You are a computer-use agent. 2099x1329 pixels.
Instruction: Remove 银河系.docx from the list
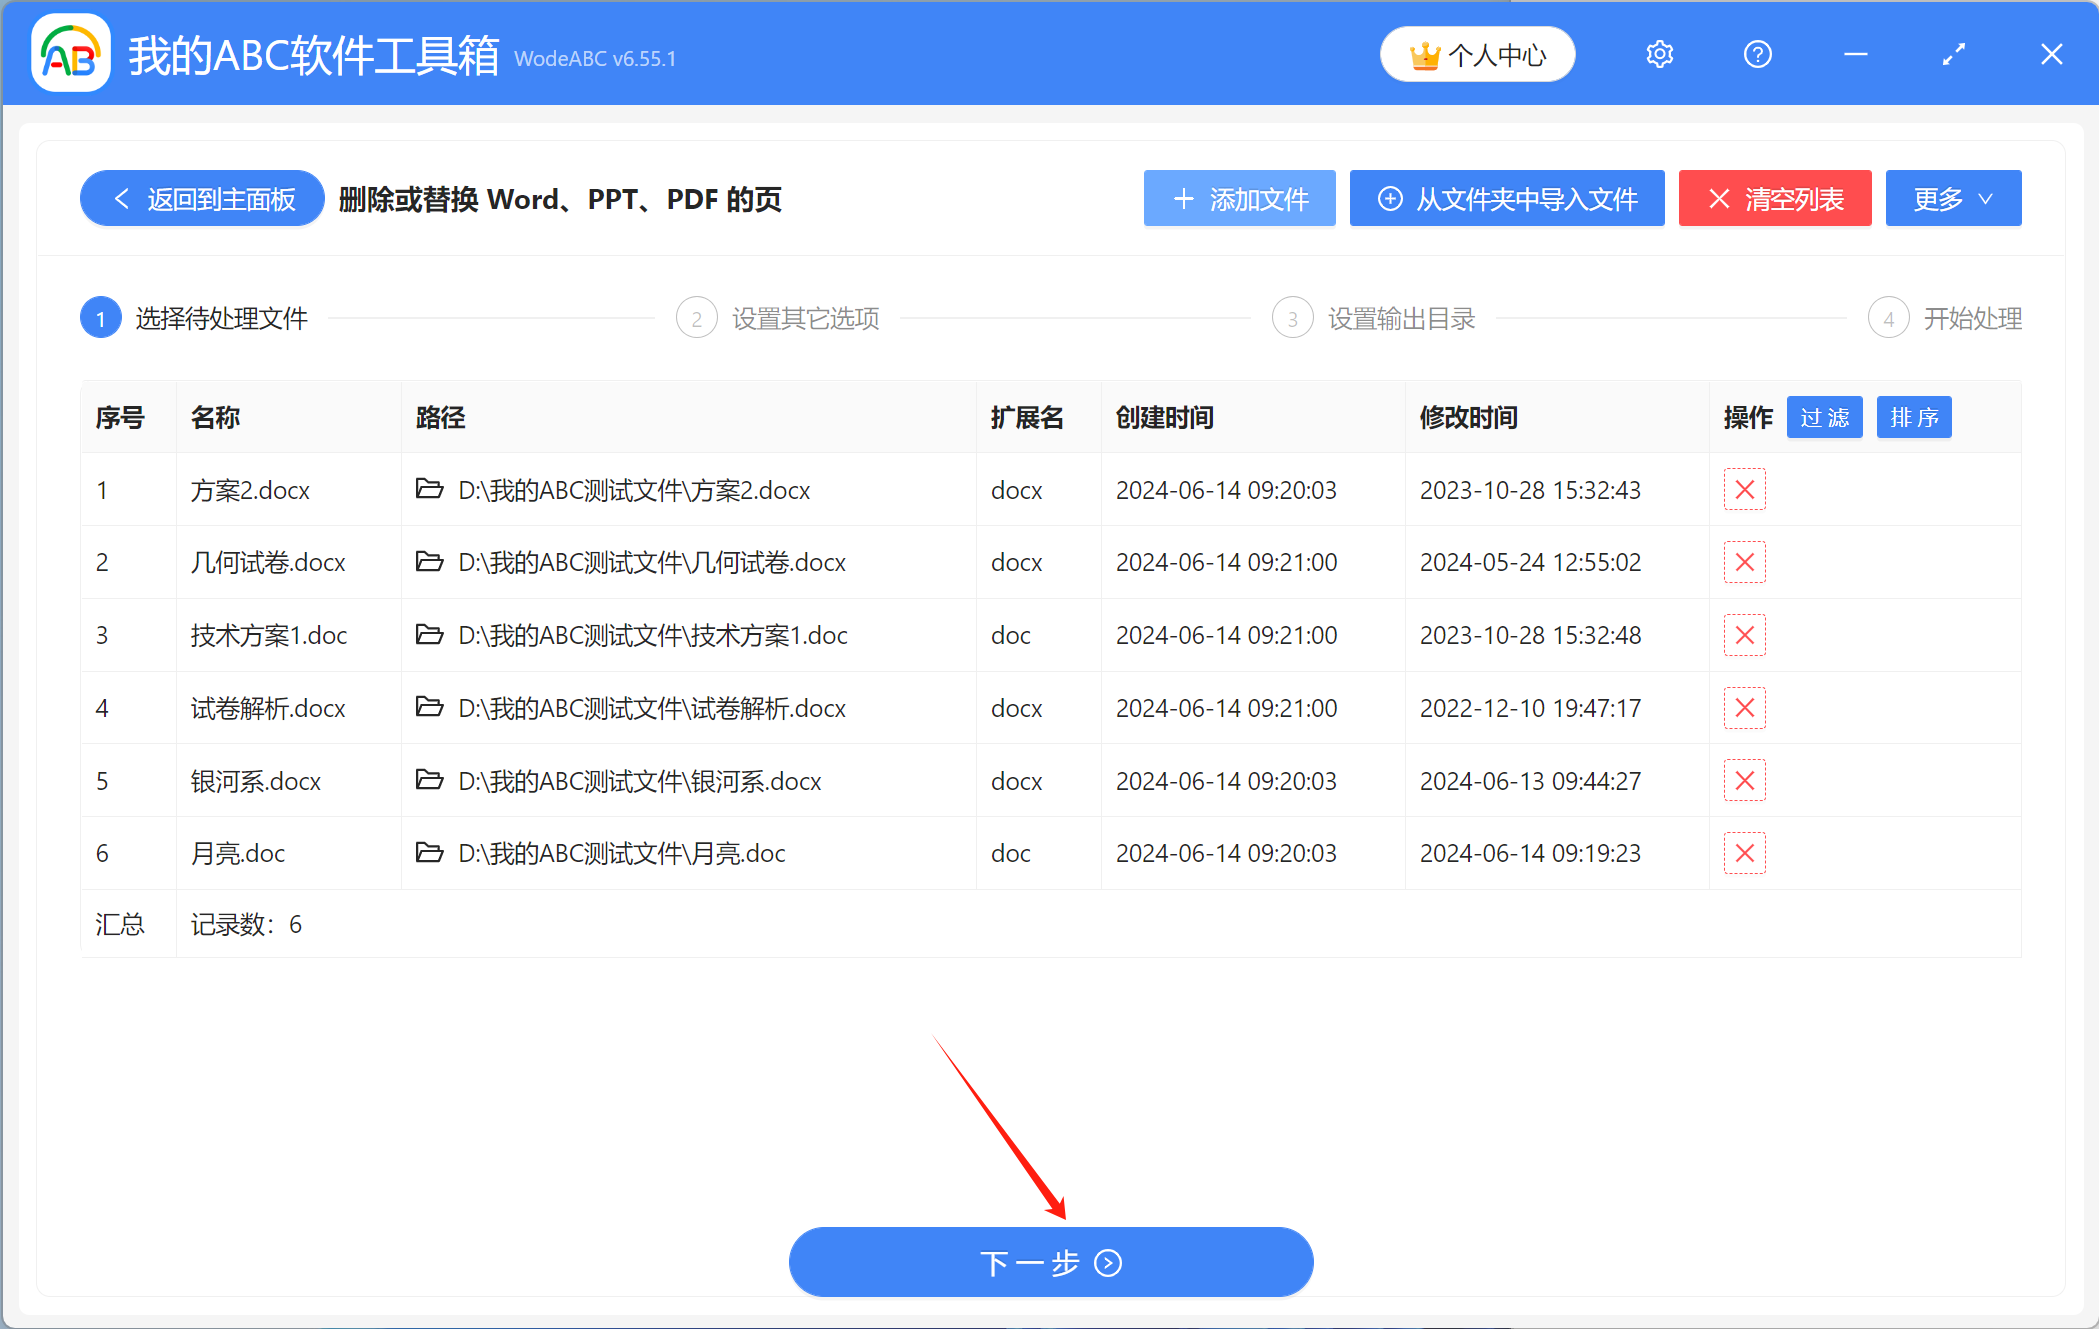tap(1744, 781)
